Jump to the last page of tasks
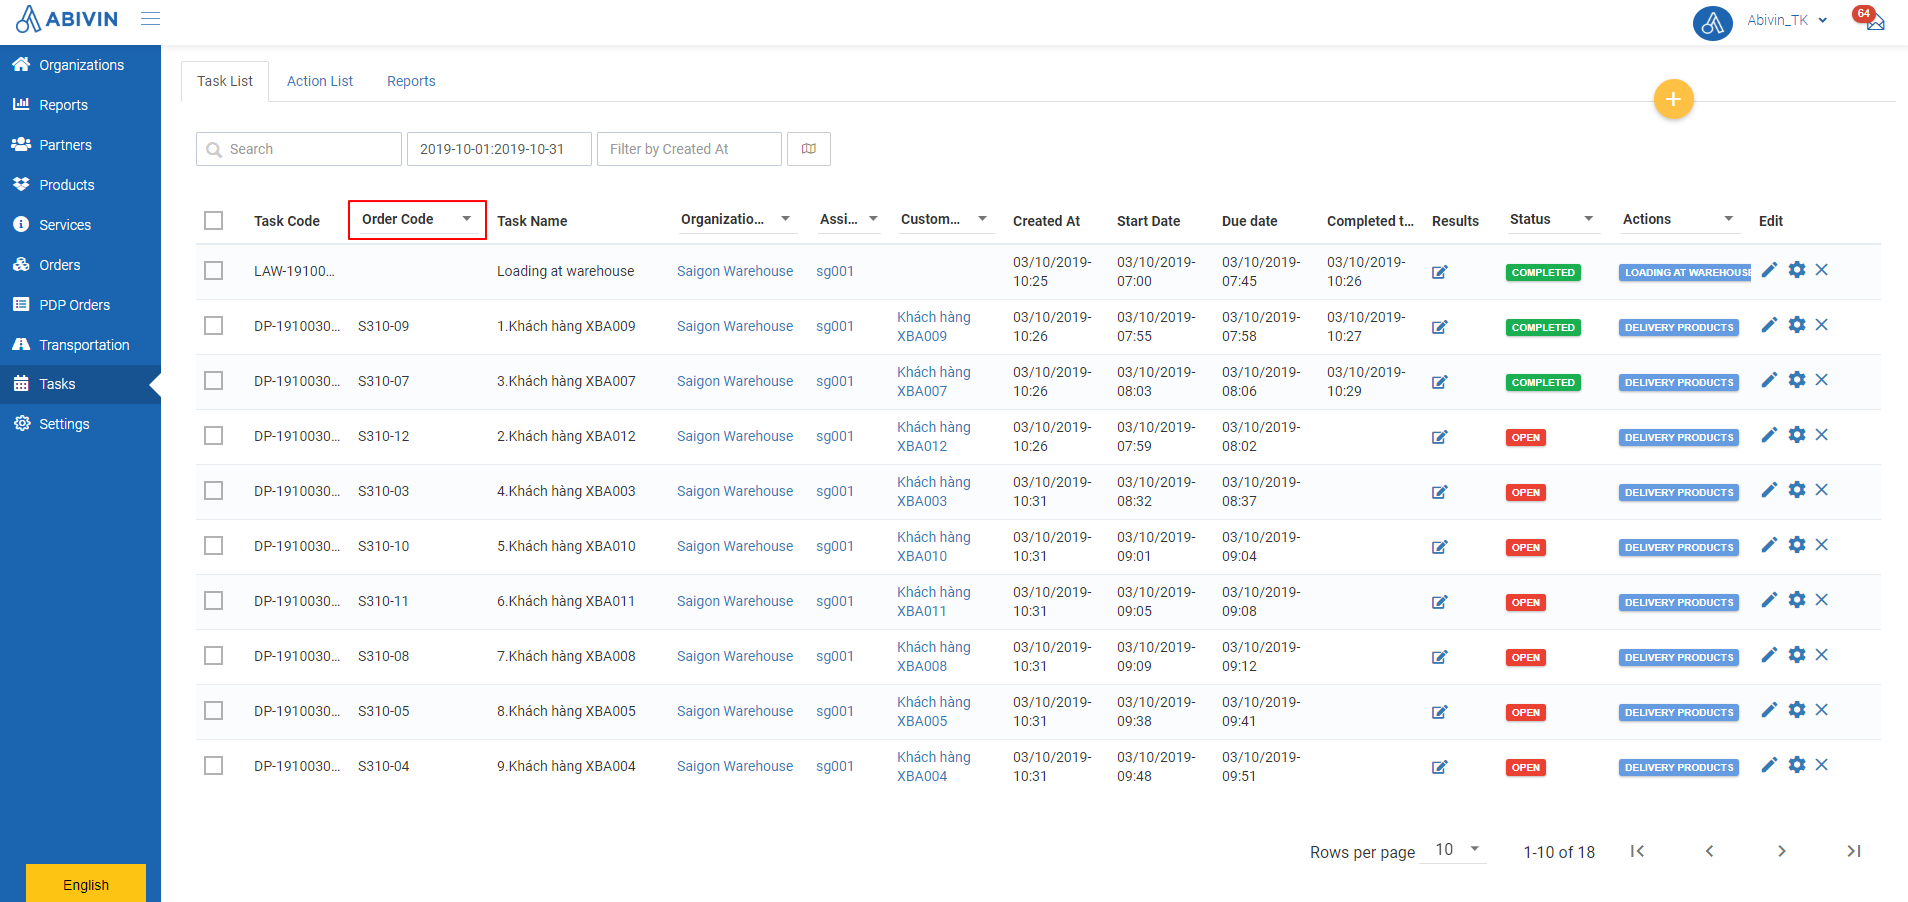 click(1853, 851)
